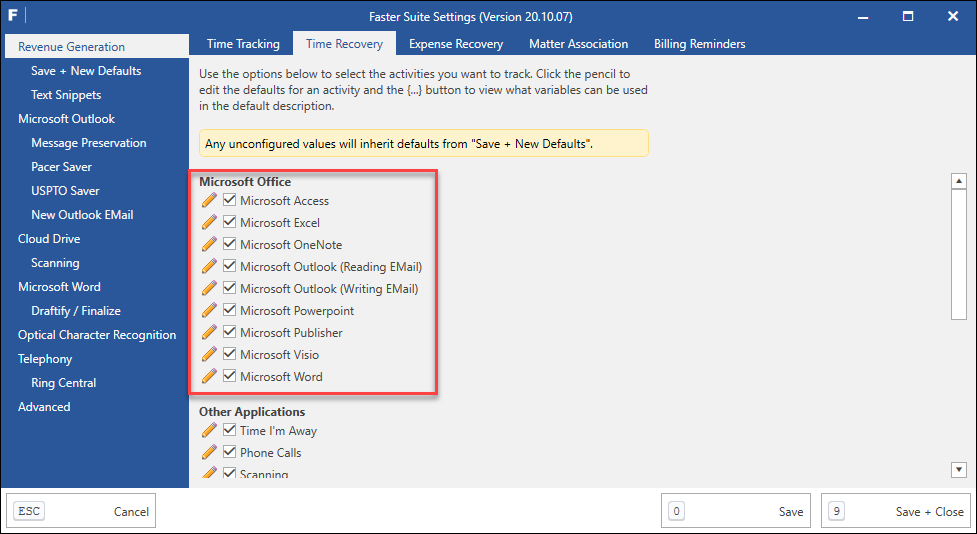Screen dimensions: 977x534
Task: Toggle Microsoft Outlook (Reading EMail) checkbox
Action: (x=229, y=266)
